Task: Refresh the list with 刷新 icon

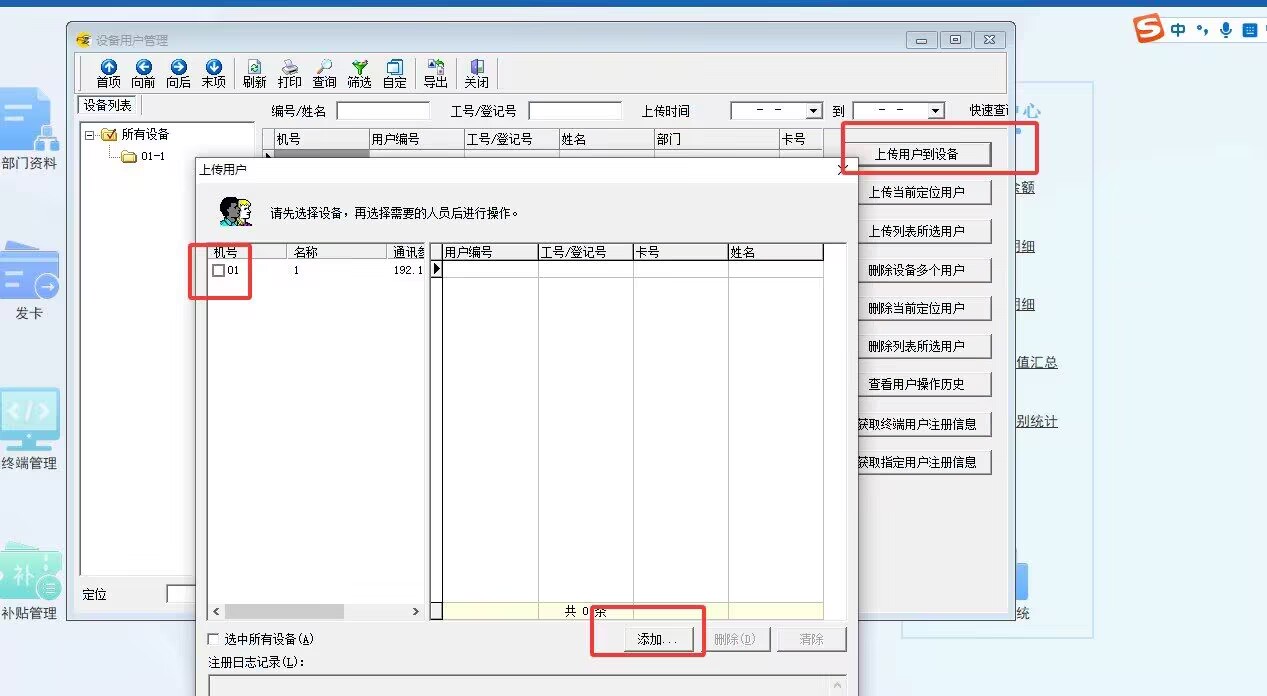Action: [255, 73]
